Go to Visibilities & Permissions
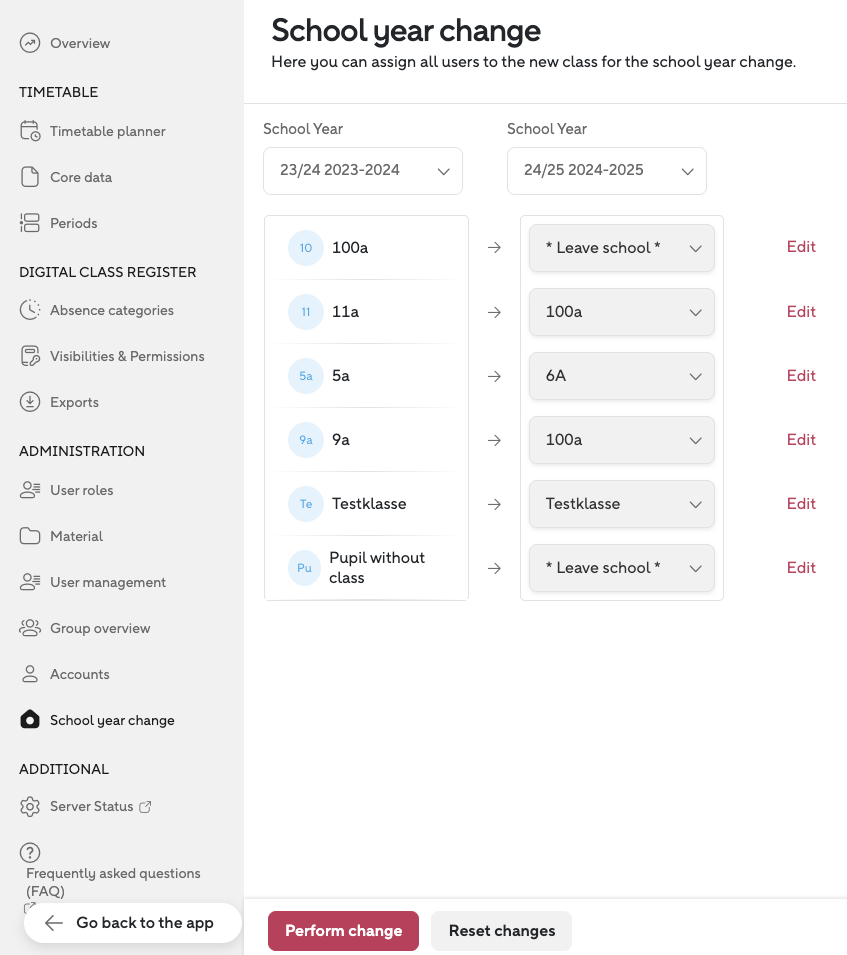 tap(127, 356)
